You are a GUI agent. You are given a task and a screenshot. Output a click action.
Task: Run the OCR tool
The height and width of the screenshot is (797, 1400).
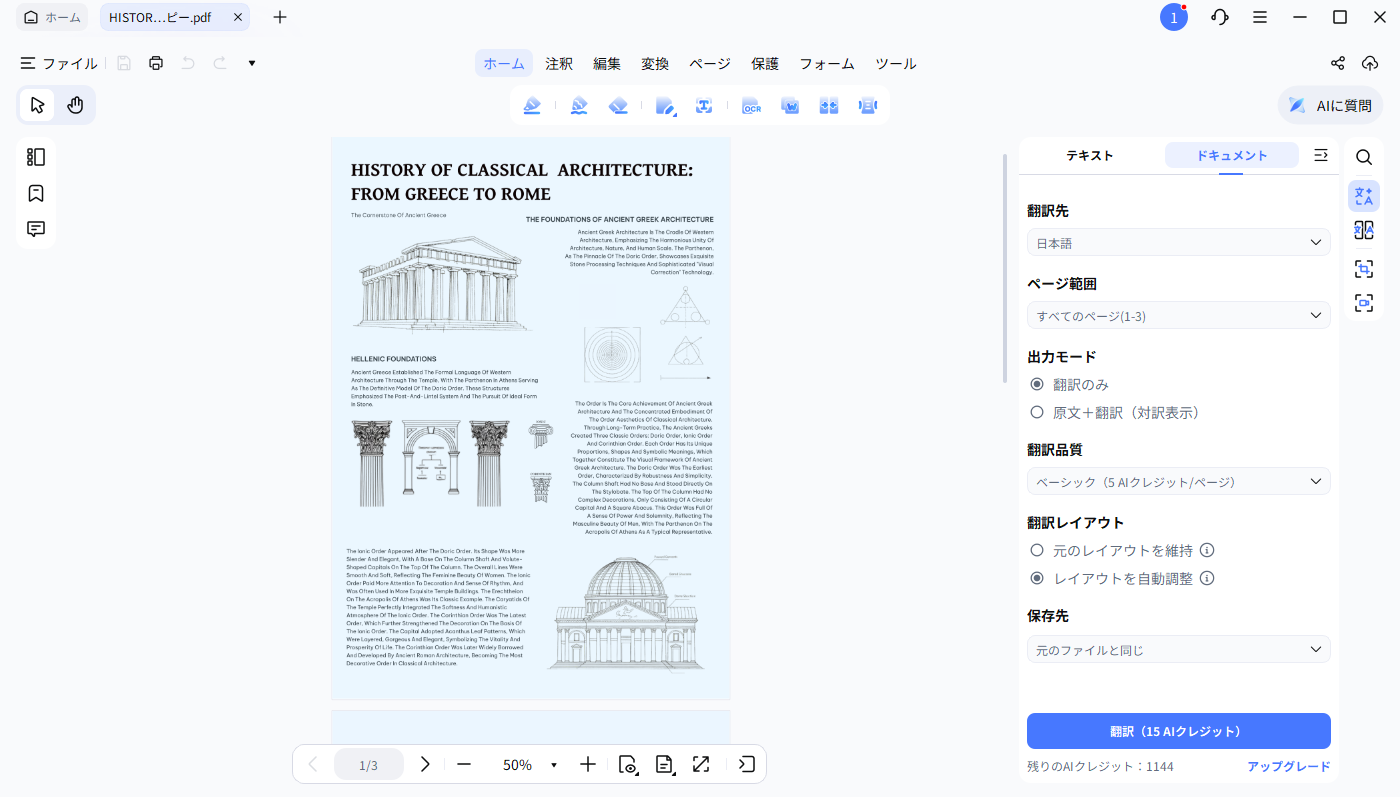tap(751, 106)
